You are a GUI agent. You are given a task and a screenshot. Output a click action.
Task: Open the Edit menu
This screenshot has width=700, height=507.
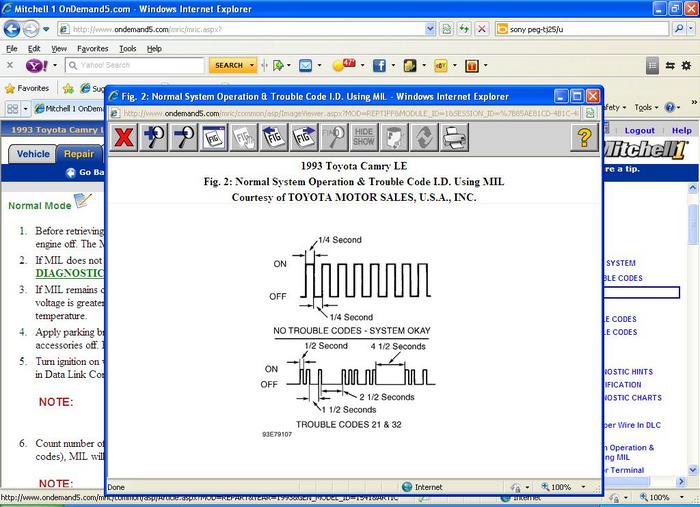(34, 49)
